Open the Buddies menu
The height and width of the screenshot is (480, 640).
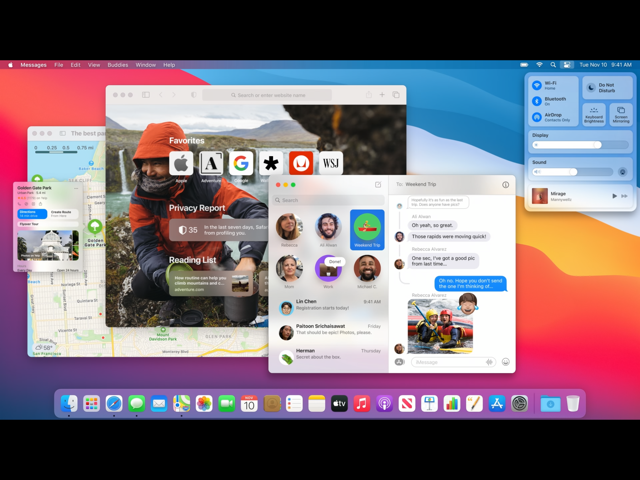118,65
